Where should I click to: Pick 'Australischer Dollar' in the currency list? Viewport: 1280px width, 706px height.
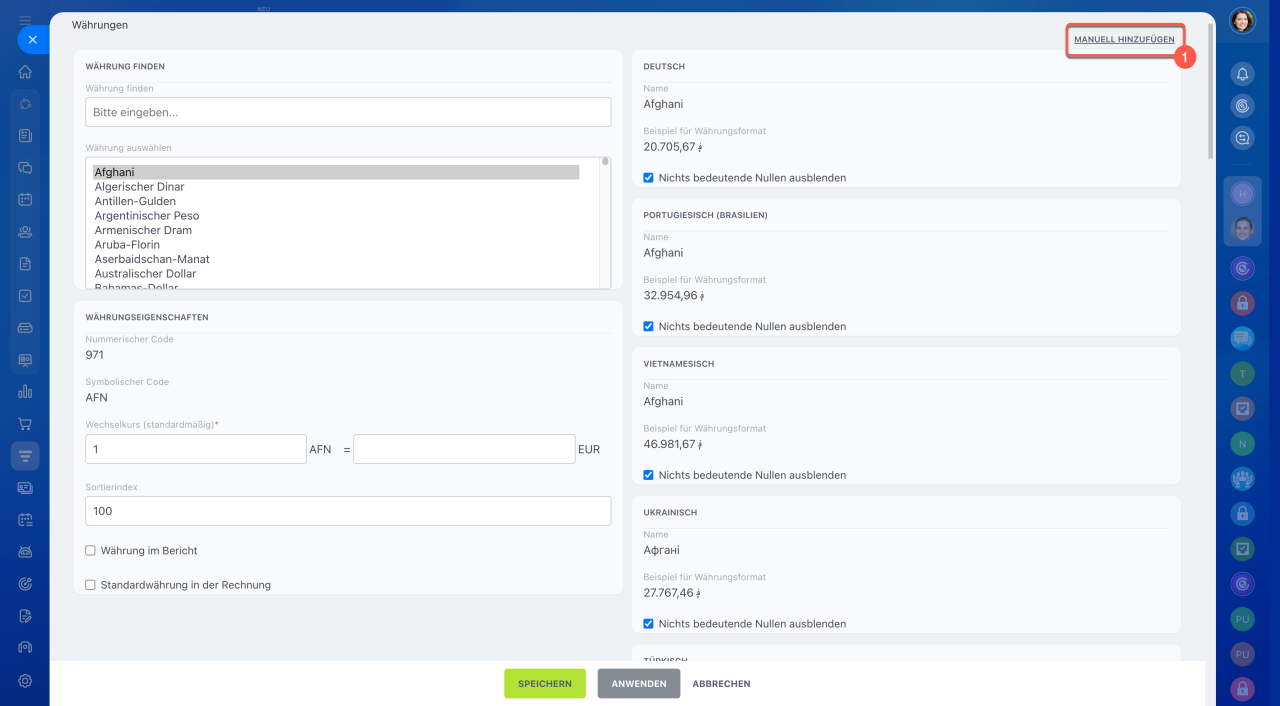click(145, 273)
